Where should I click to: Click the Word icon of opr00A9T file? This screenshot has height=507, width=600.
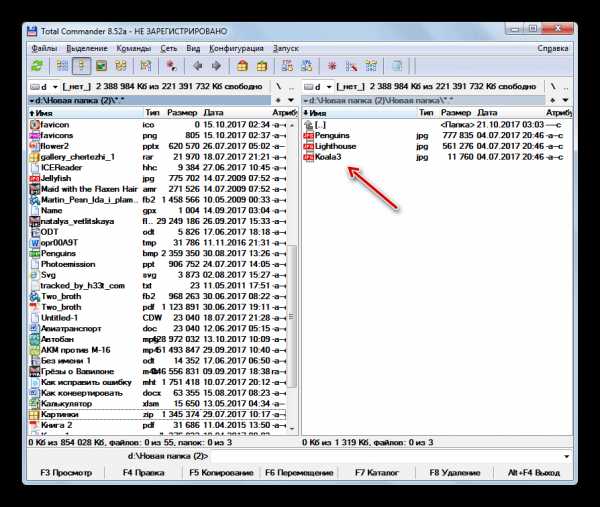point(35,243)
